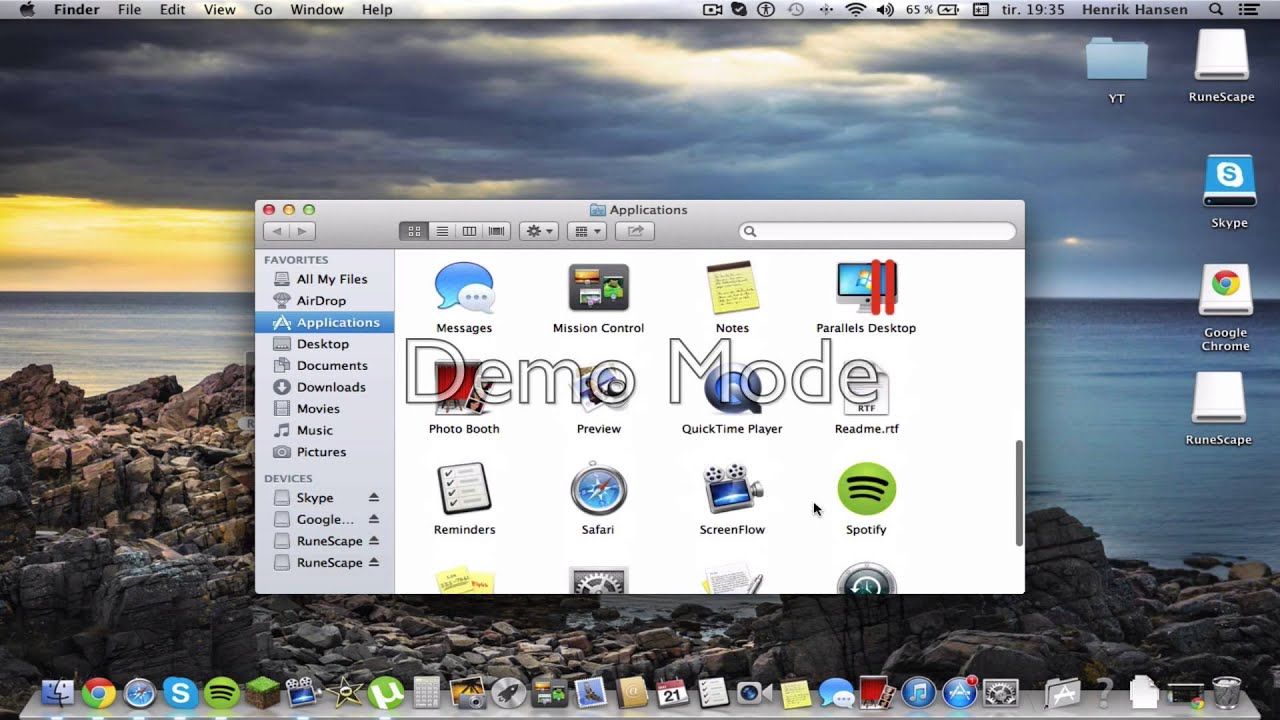The image size is (1280, 720).
Task: Click the Wi-Fi status menu icon
Action: pyautogui.click(x=855, y=10)
